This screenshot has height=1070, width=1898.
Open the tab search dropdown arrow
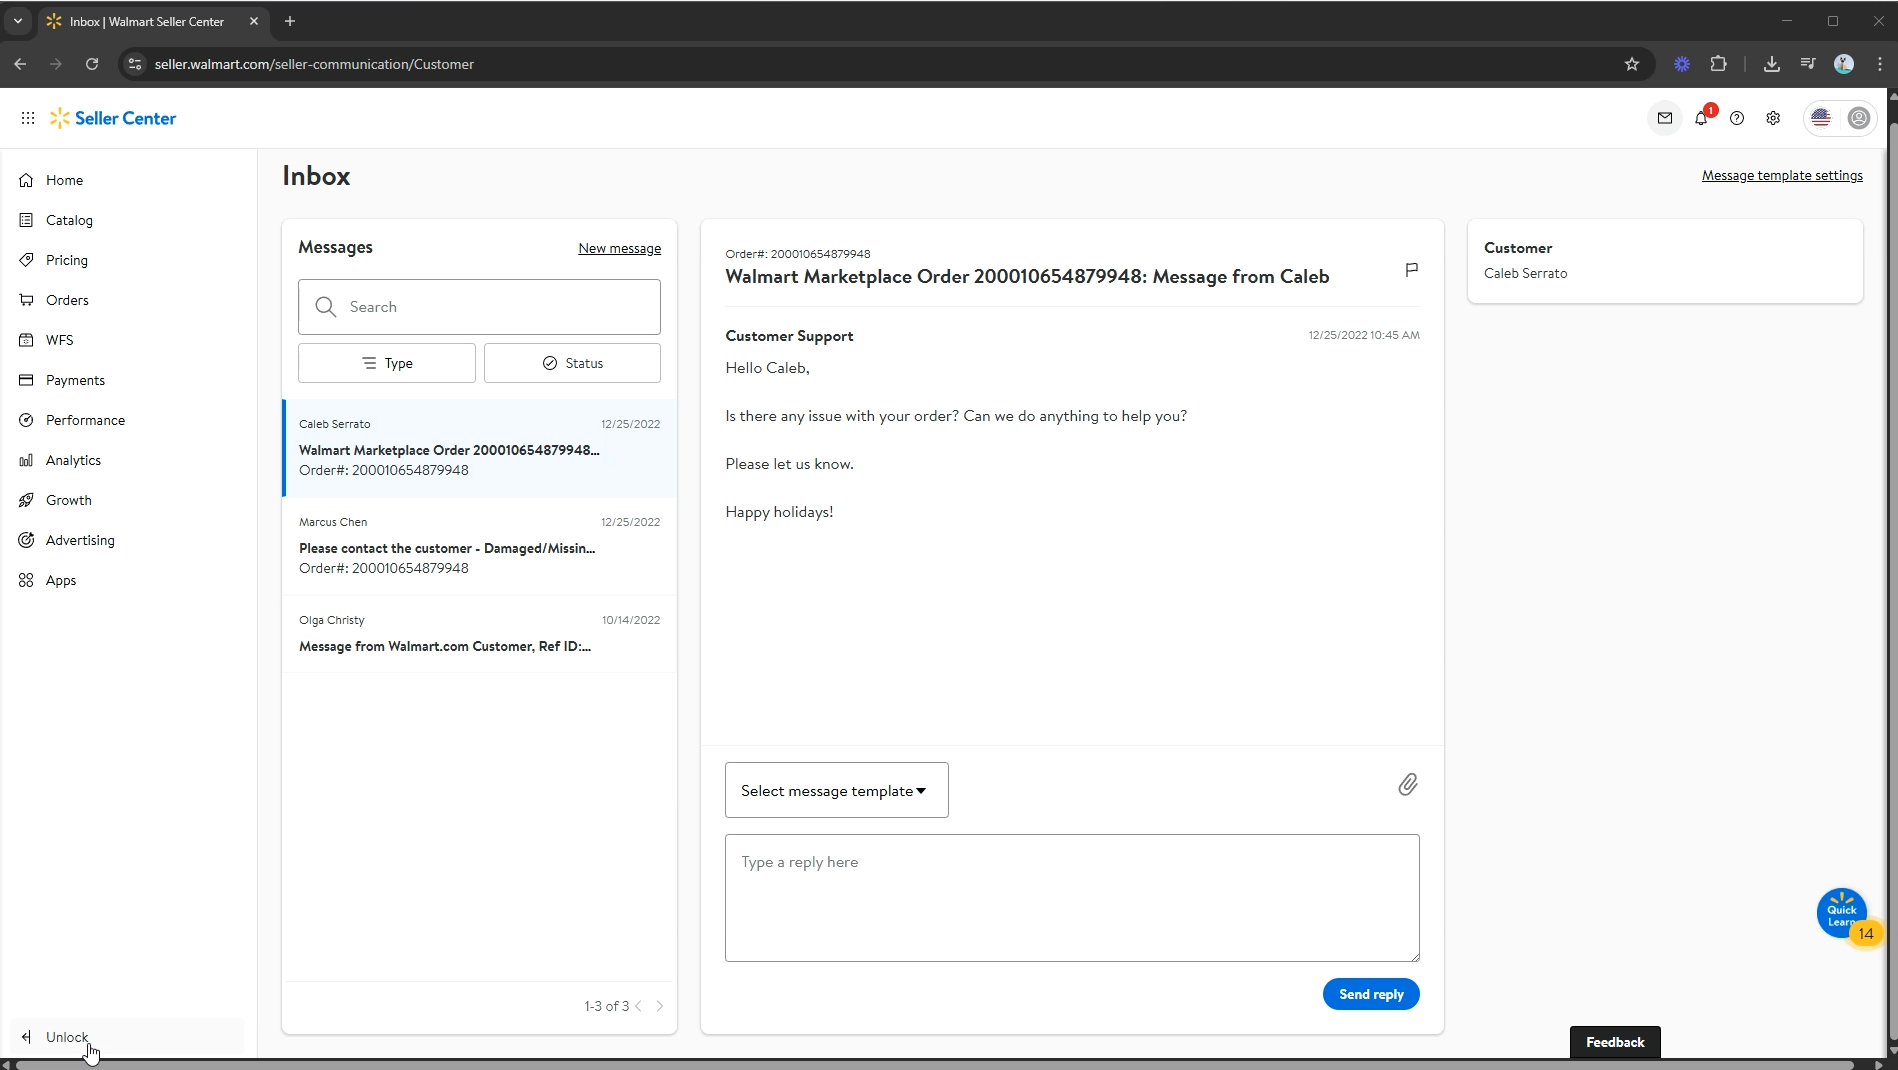coord(18,21)
